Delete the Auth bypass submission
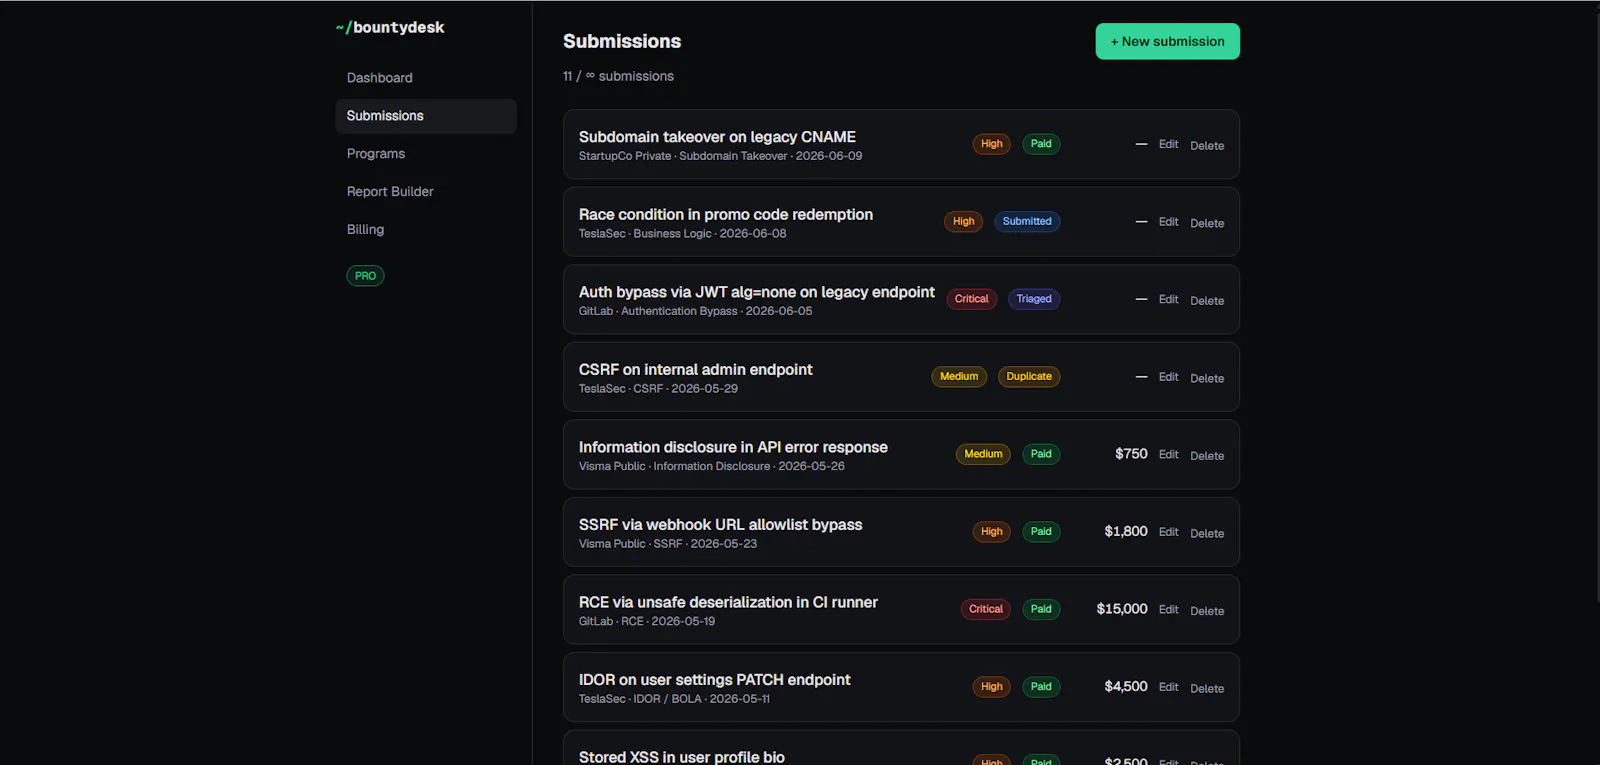 tap(1207, 301)
